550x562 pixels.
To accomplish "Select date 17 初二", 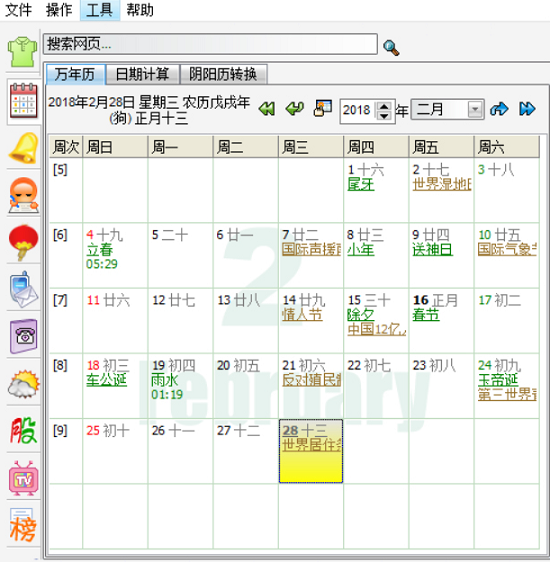I will (x=500, y=300).
